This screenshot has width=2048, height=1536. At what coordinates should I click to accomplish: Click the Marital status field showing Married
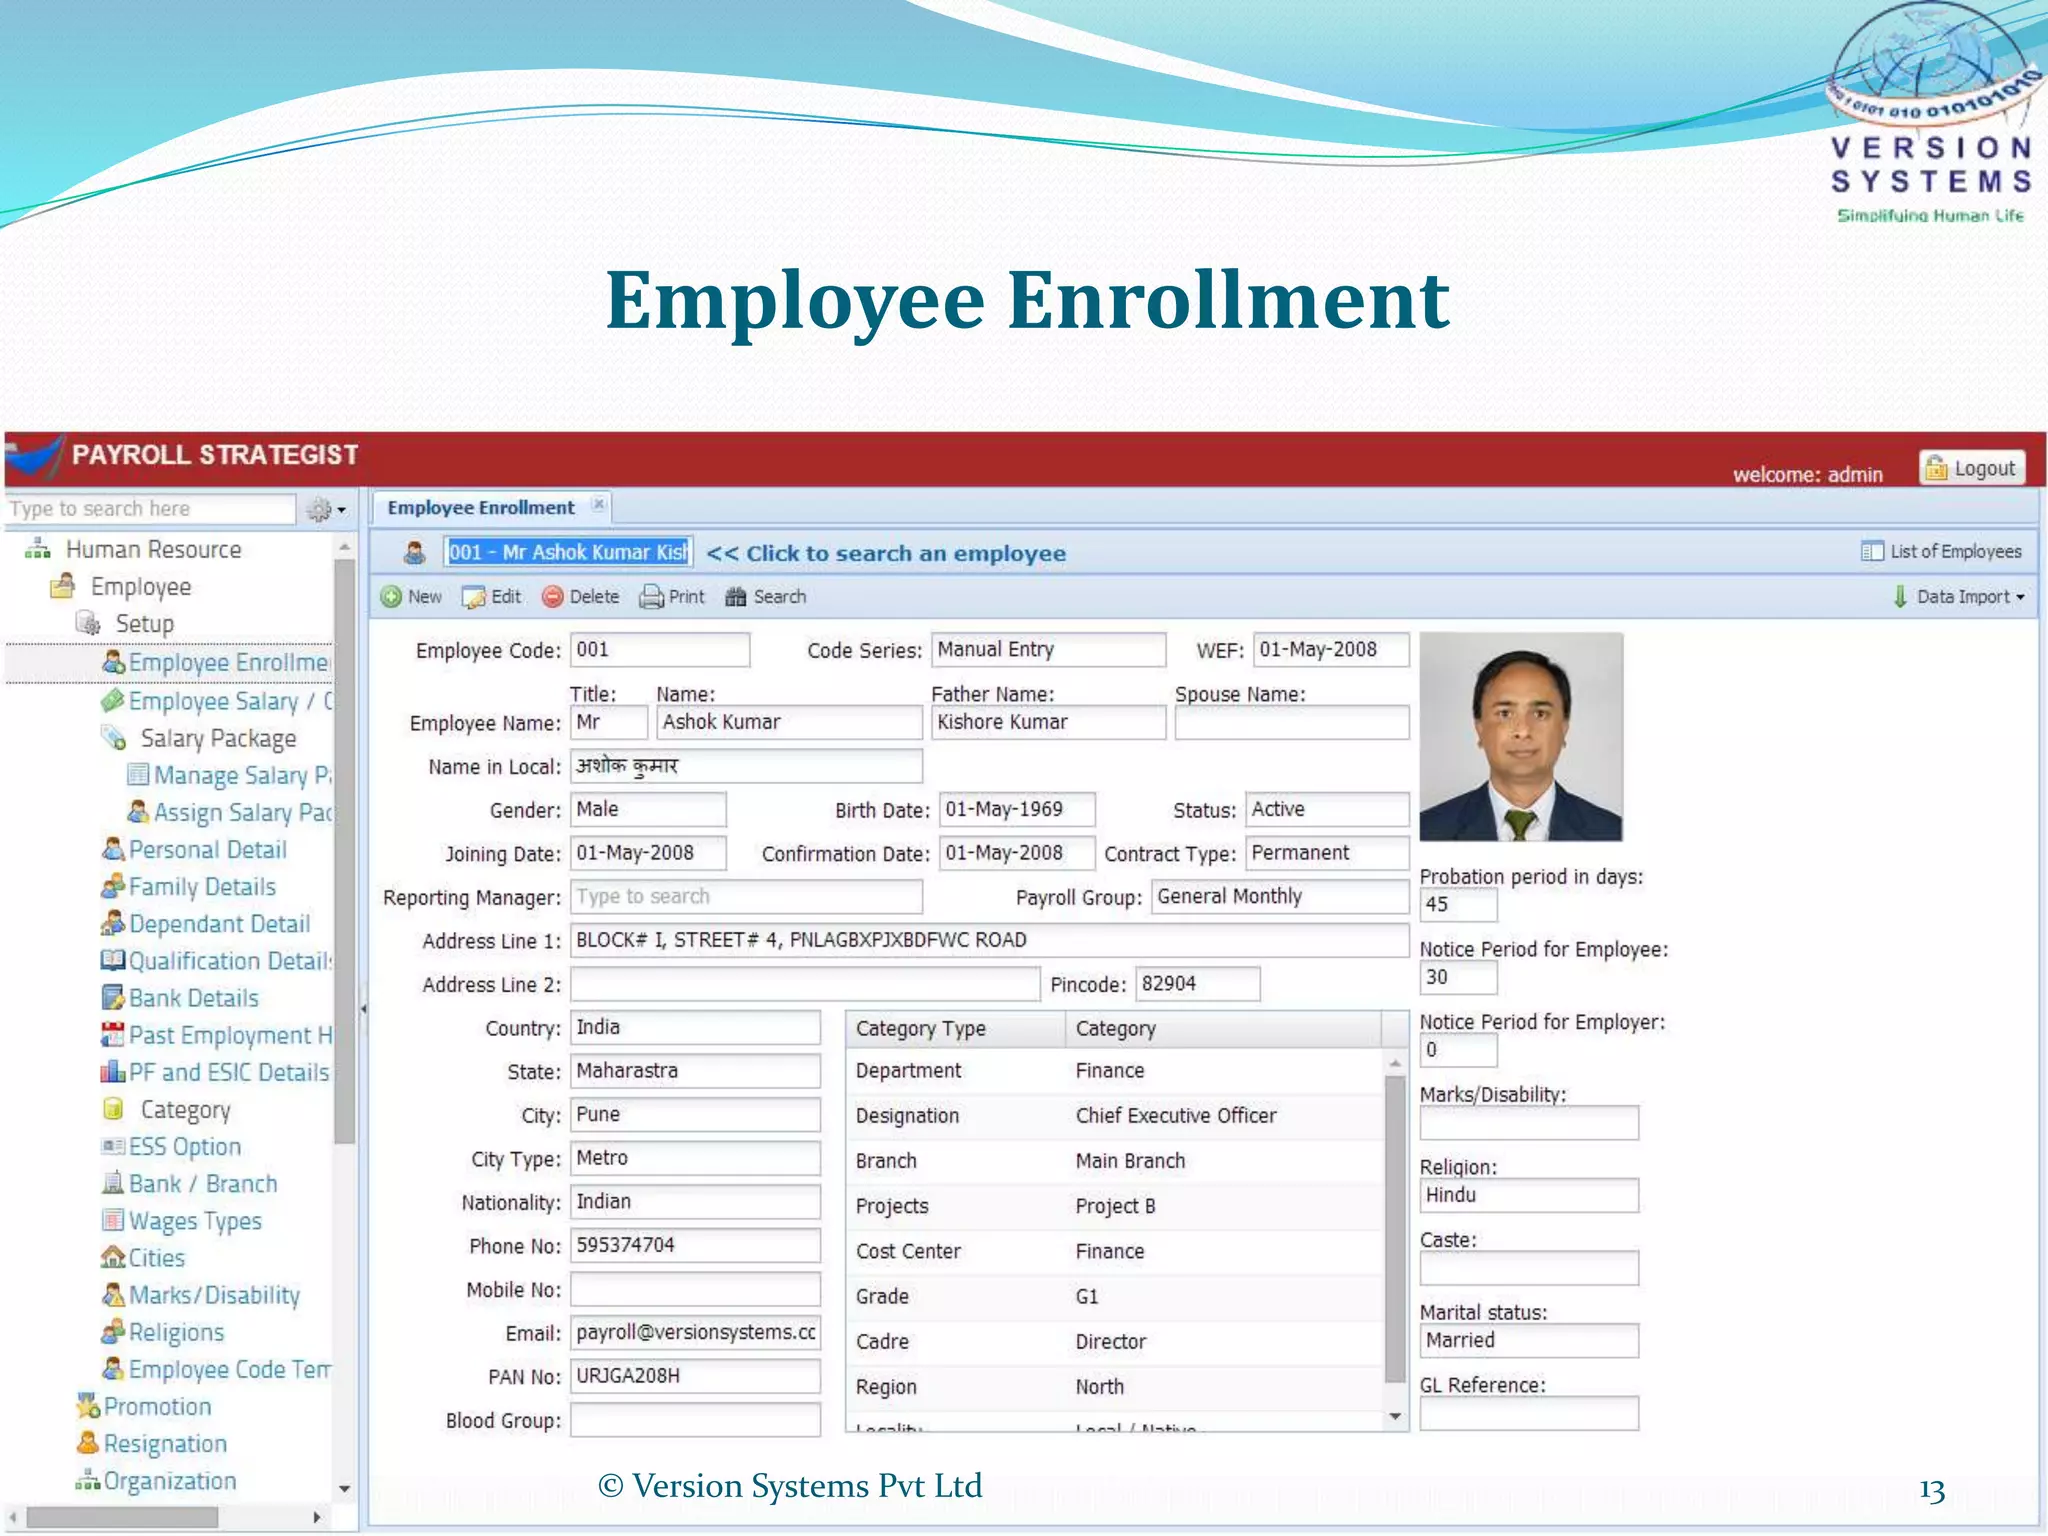click(1528, 1340)
